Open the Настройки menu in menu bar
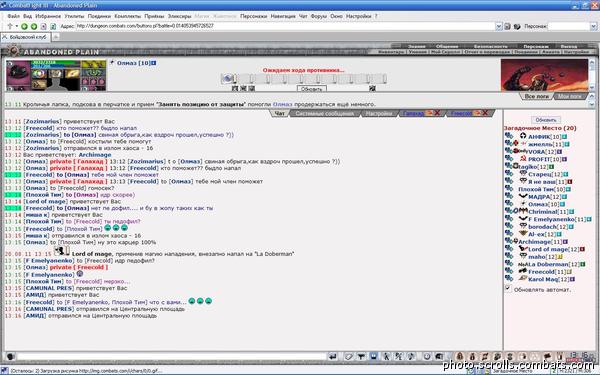This screenshot has height=375, width=600. 359,16
